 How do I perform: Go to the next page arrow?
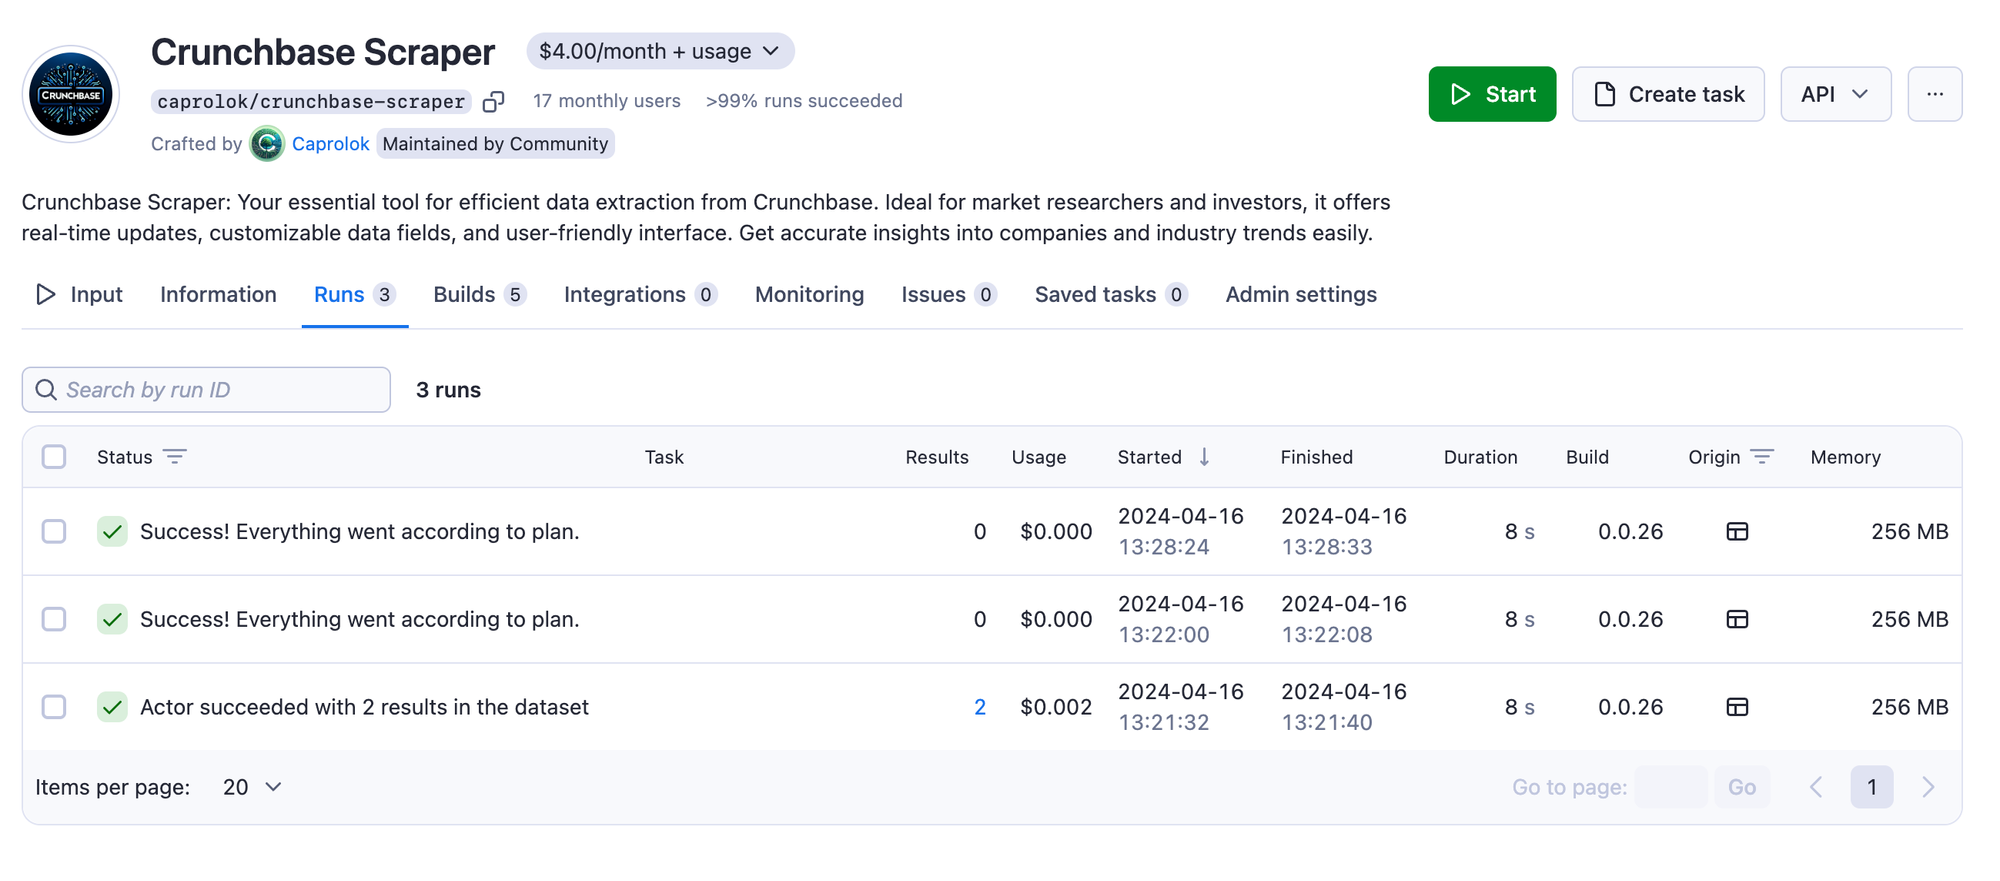point(1928,787)
